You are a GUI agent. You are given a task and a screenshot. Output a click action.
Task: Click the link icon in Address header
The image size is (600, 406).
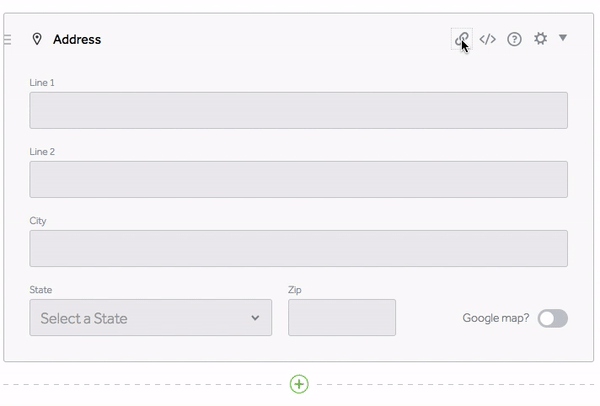(x=461, y=39)
